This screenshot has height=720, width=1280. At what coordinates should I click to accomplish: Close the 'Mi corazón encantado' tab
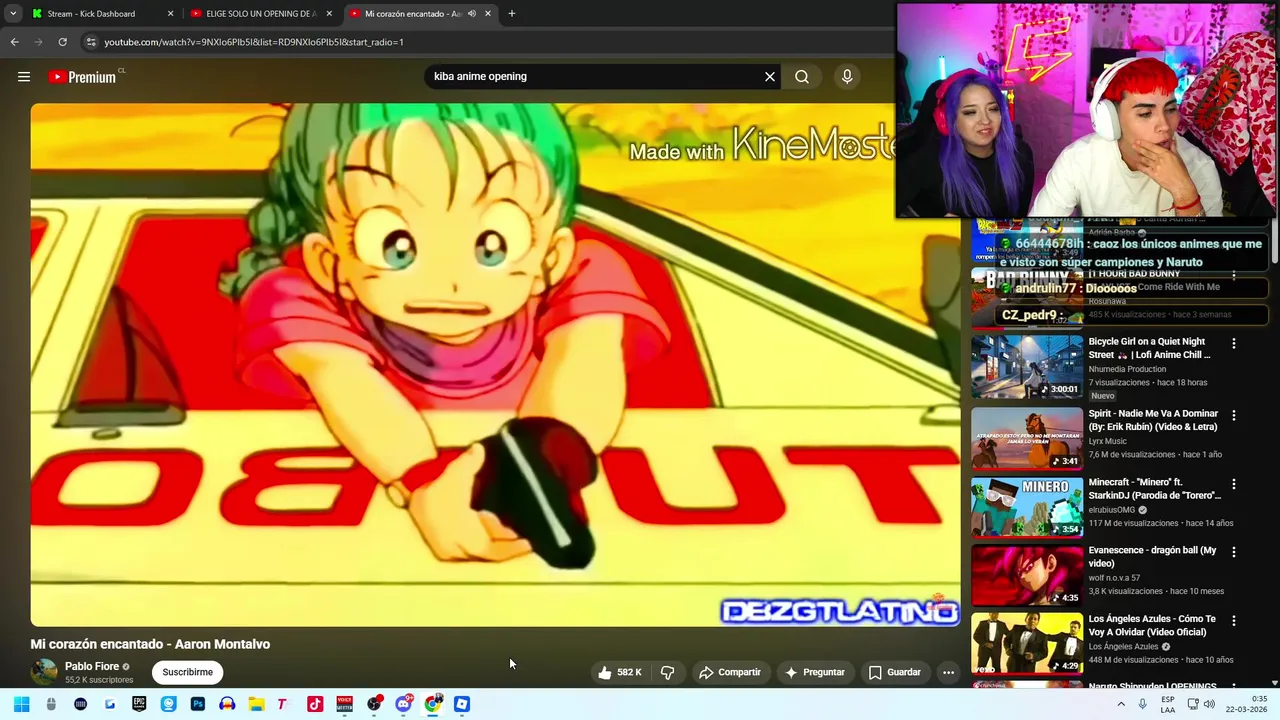tap(488, 14)
